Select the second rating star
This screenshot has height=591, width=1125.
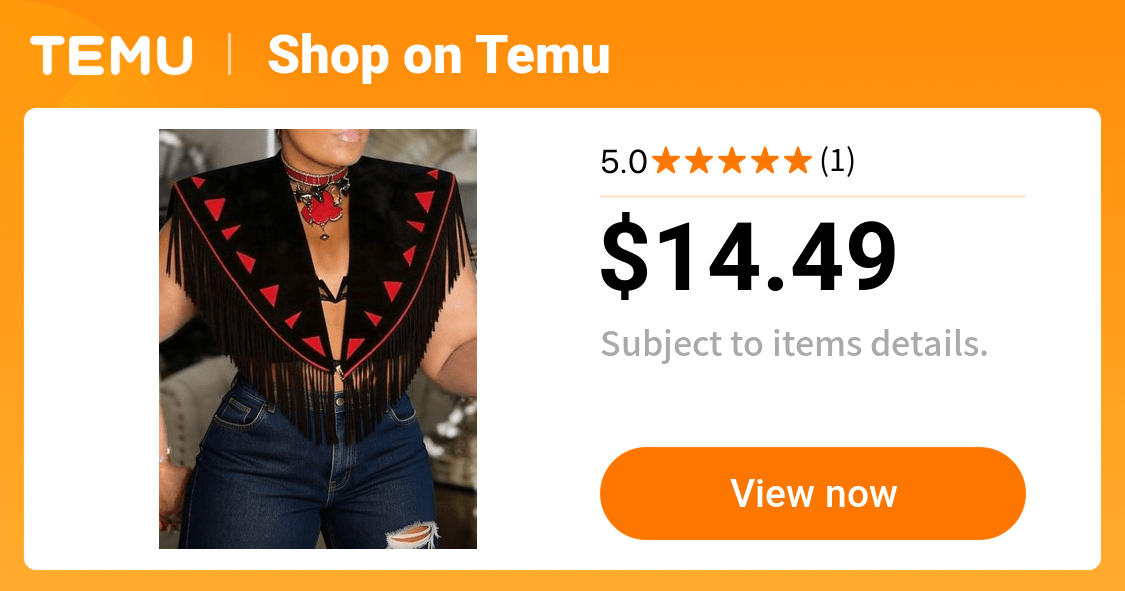coord(700,161)
